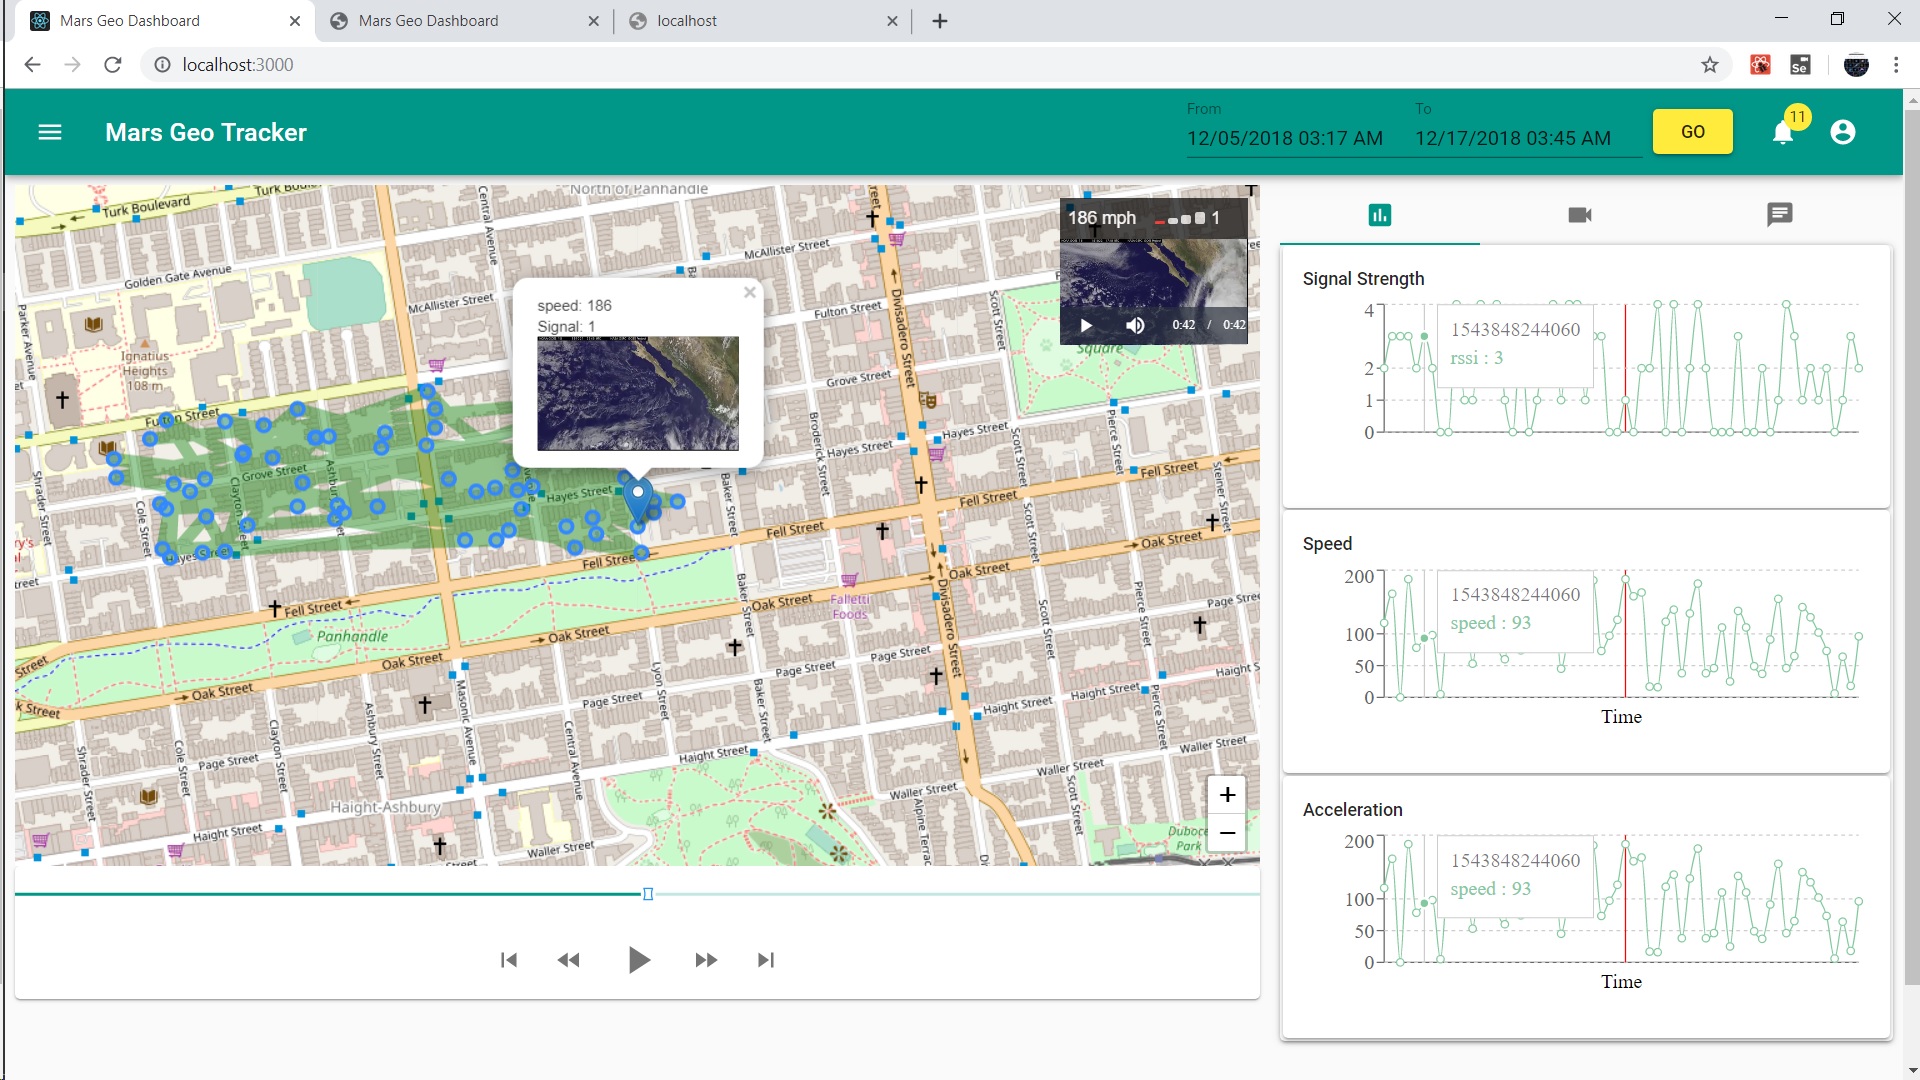Zoom out of the map
This screenshot has height=1080, width=1920.
click(x=1227, y=833)
